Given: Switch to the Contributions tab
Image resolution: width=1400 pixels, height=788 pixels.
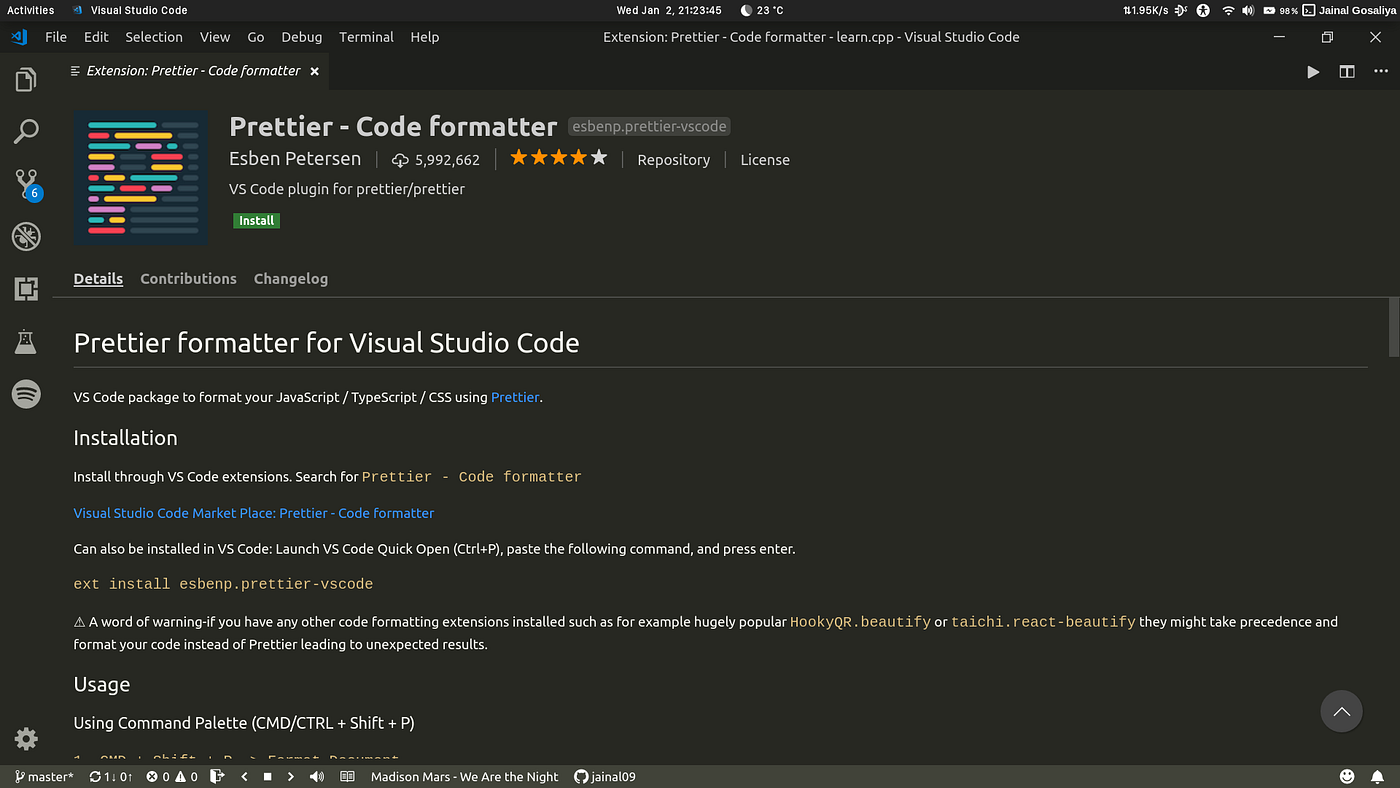Looking at the screenshot, I should click(x=188, y=279).
